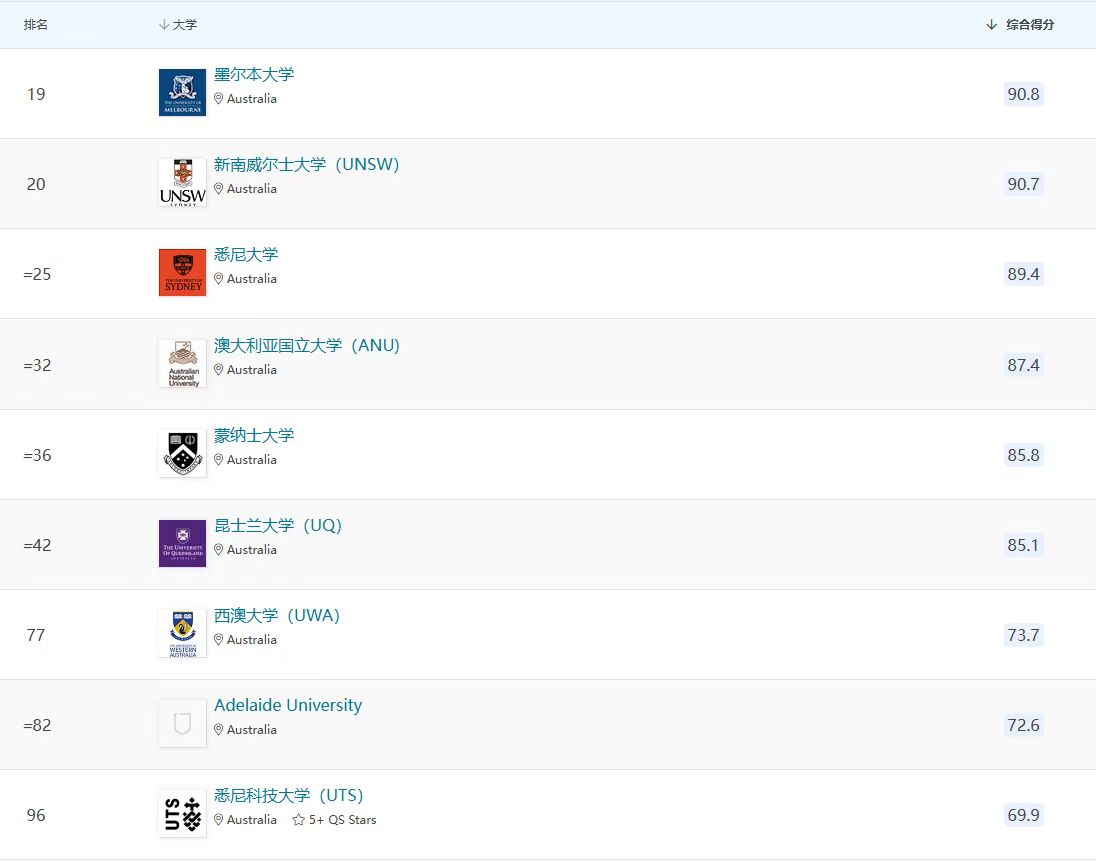Click the Monash University crest logo
The image size is (1096, 861).
tap(182, 454)
